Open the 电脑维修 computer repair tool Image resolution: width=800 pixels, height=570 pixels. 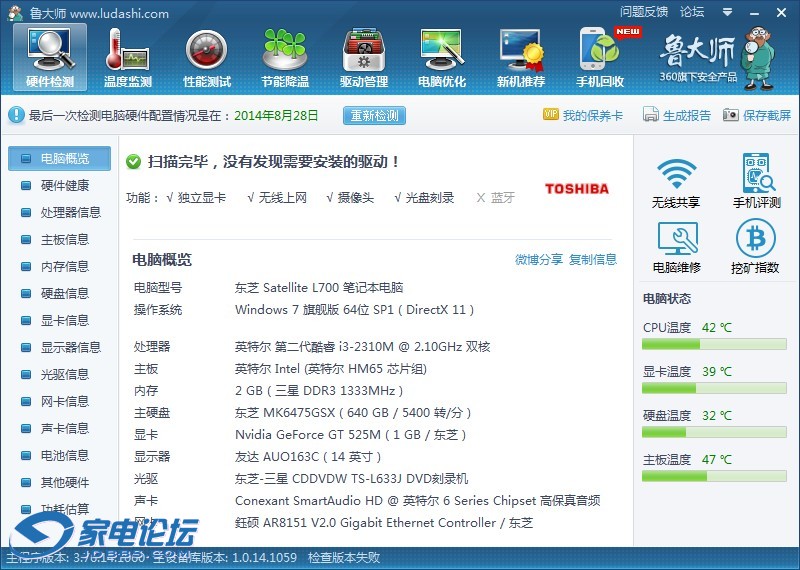point(676,247)
